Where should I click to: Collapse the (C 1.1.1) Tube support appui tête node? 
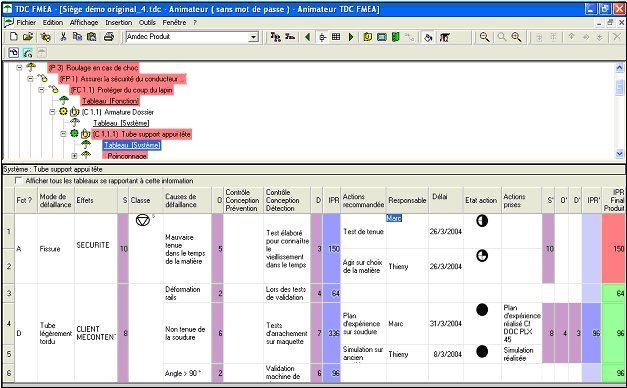click(63, 134)
